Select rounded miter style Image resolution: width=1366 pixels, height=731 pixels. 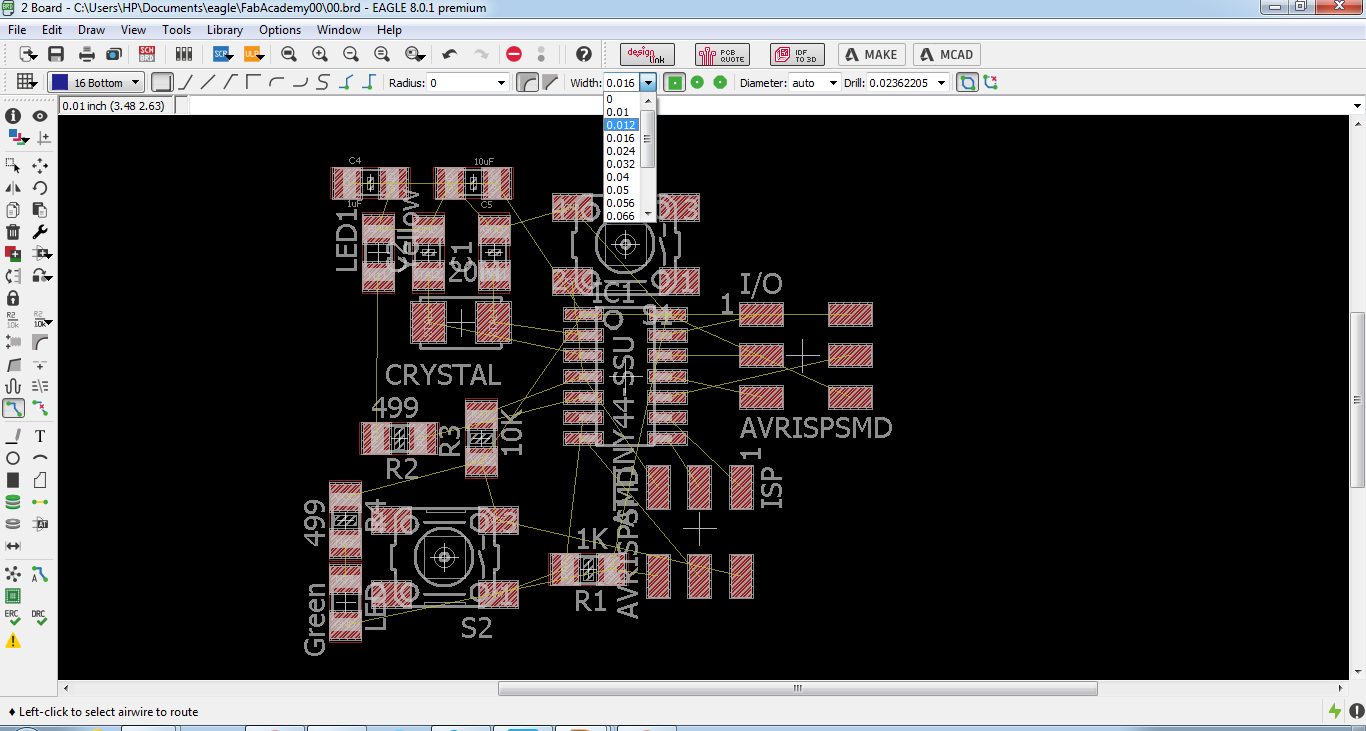527,82
